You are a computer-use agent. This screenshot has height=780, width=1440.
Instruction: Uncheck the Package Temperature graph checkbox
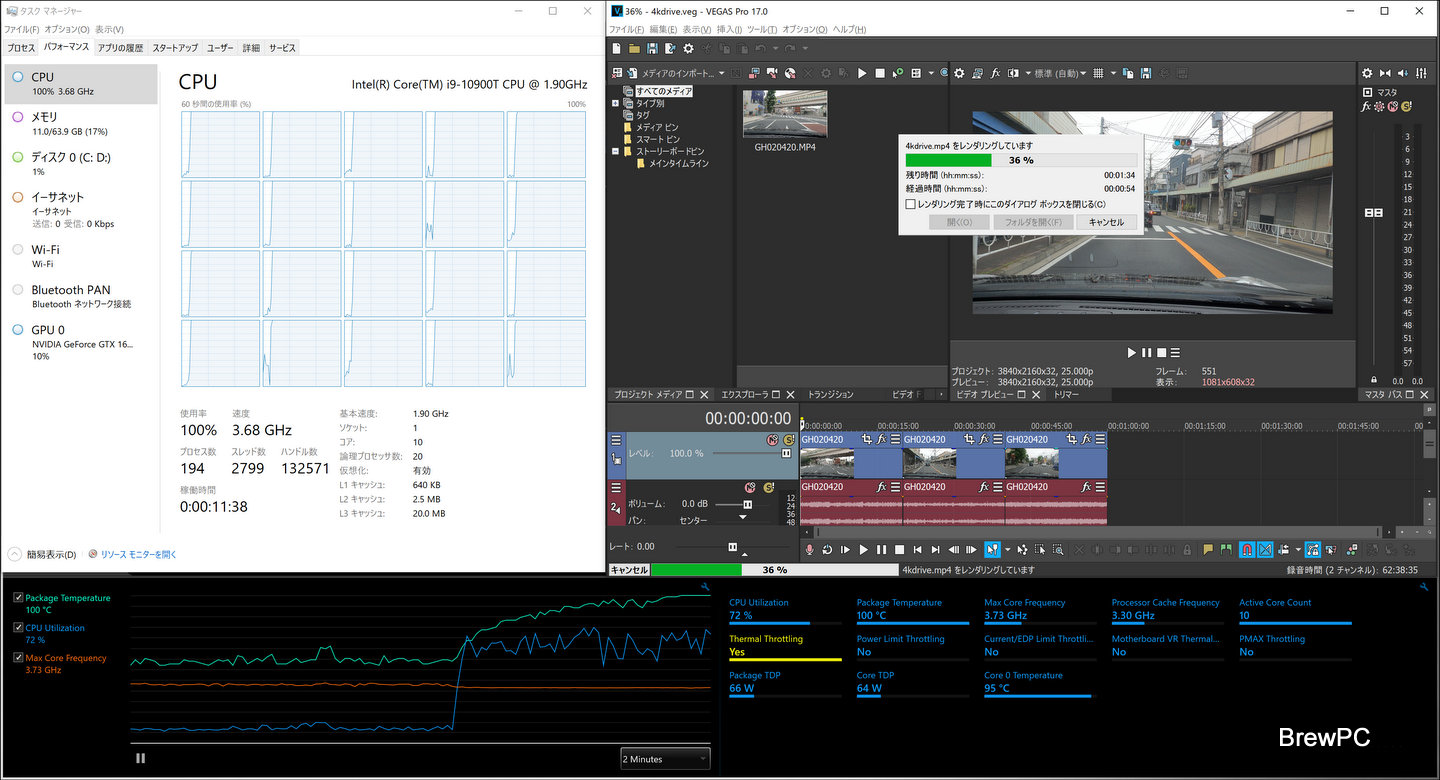pyautogui.click(x=18, y=598)
